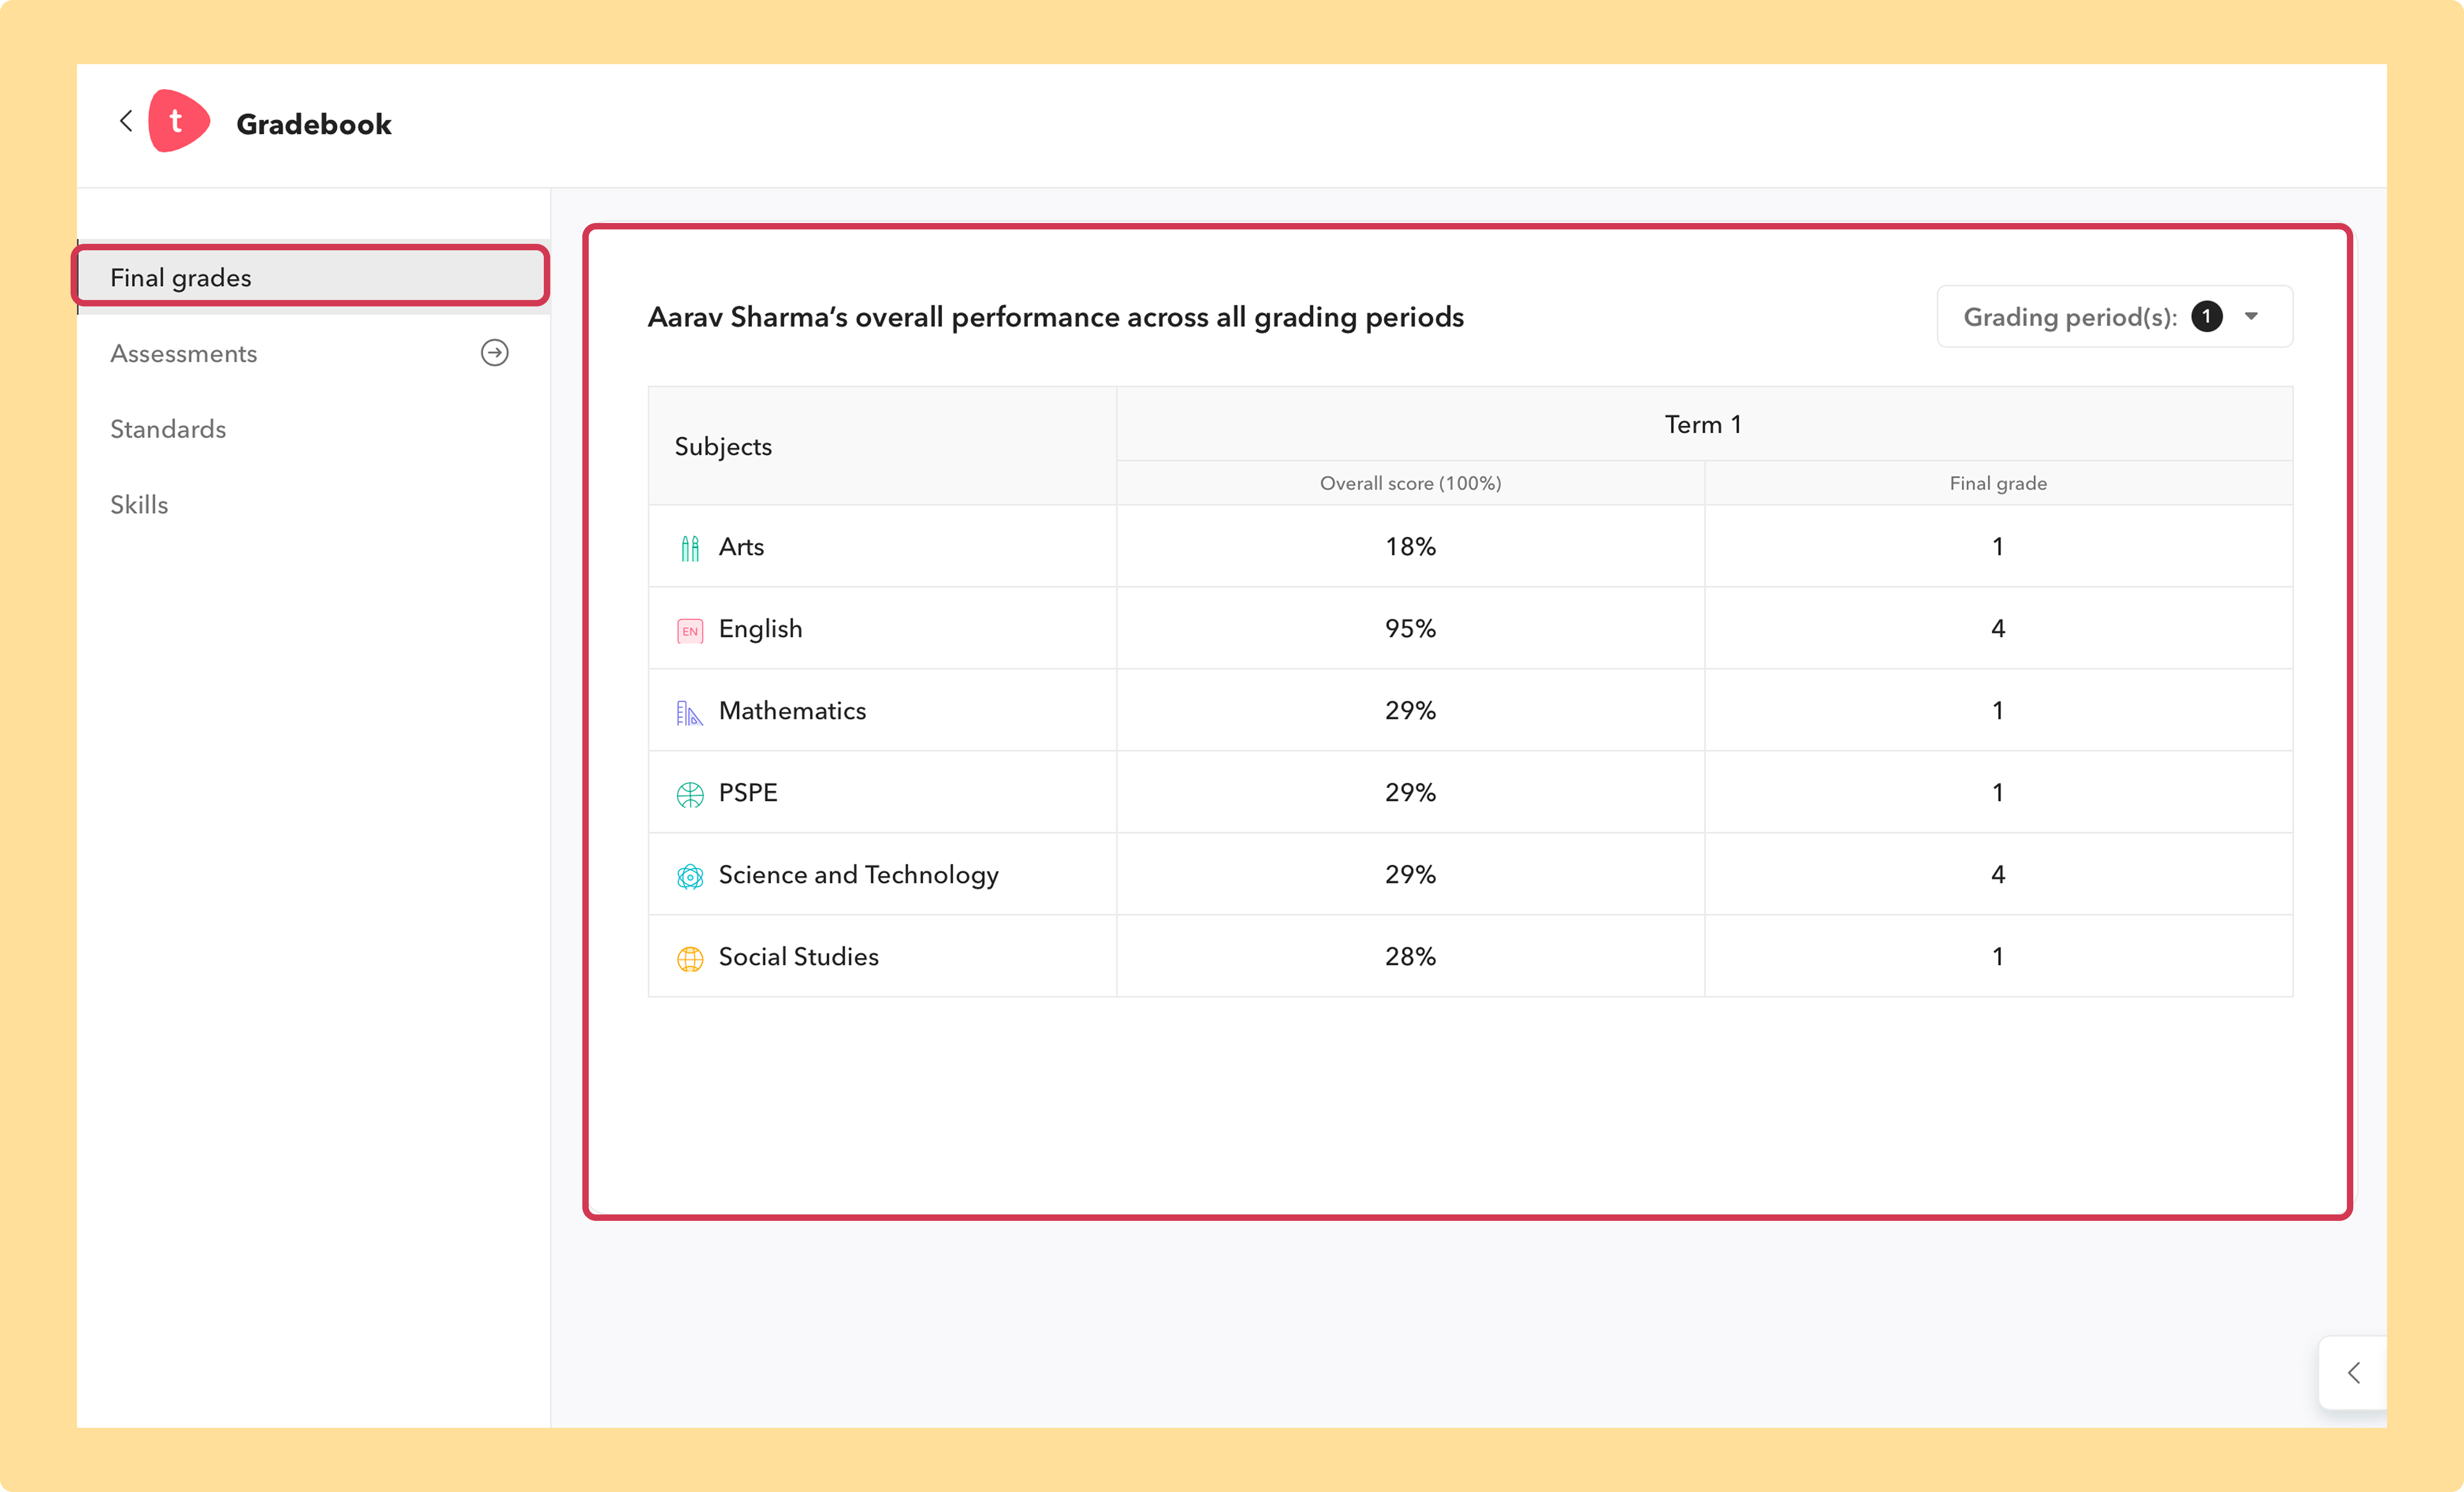Click the Social Studies subject name
2464x1492 pixels.
[798, 957]
